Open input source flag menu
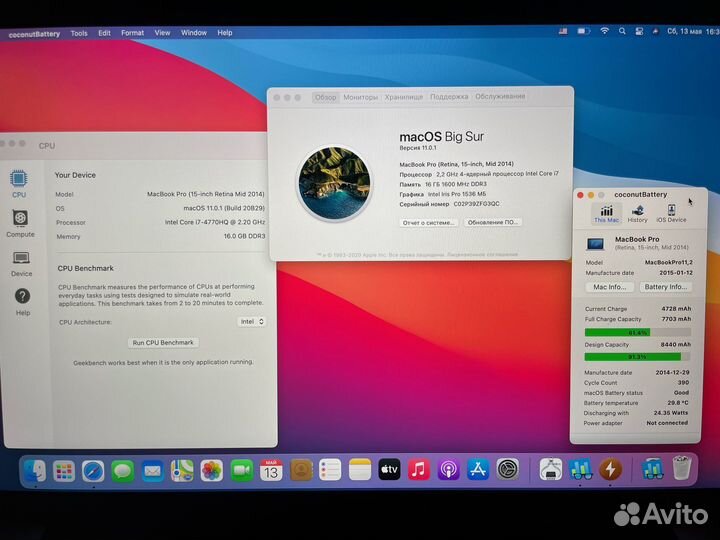Viewport: 720px width, 540px height. click(x=563, y=31)
